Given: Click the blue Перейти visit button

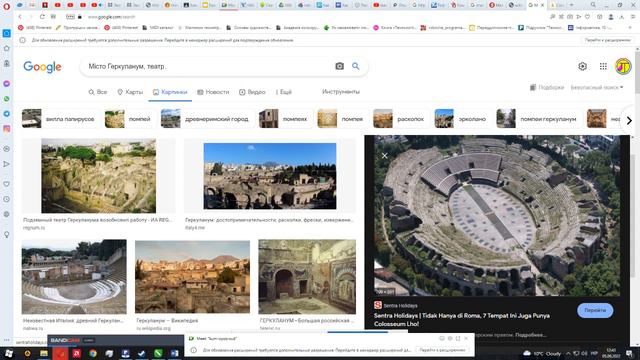Looking at the screenshot, I should click(x=595, y=310).
